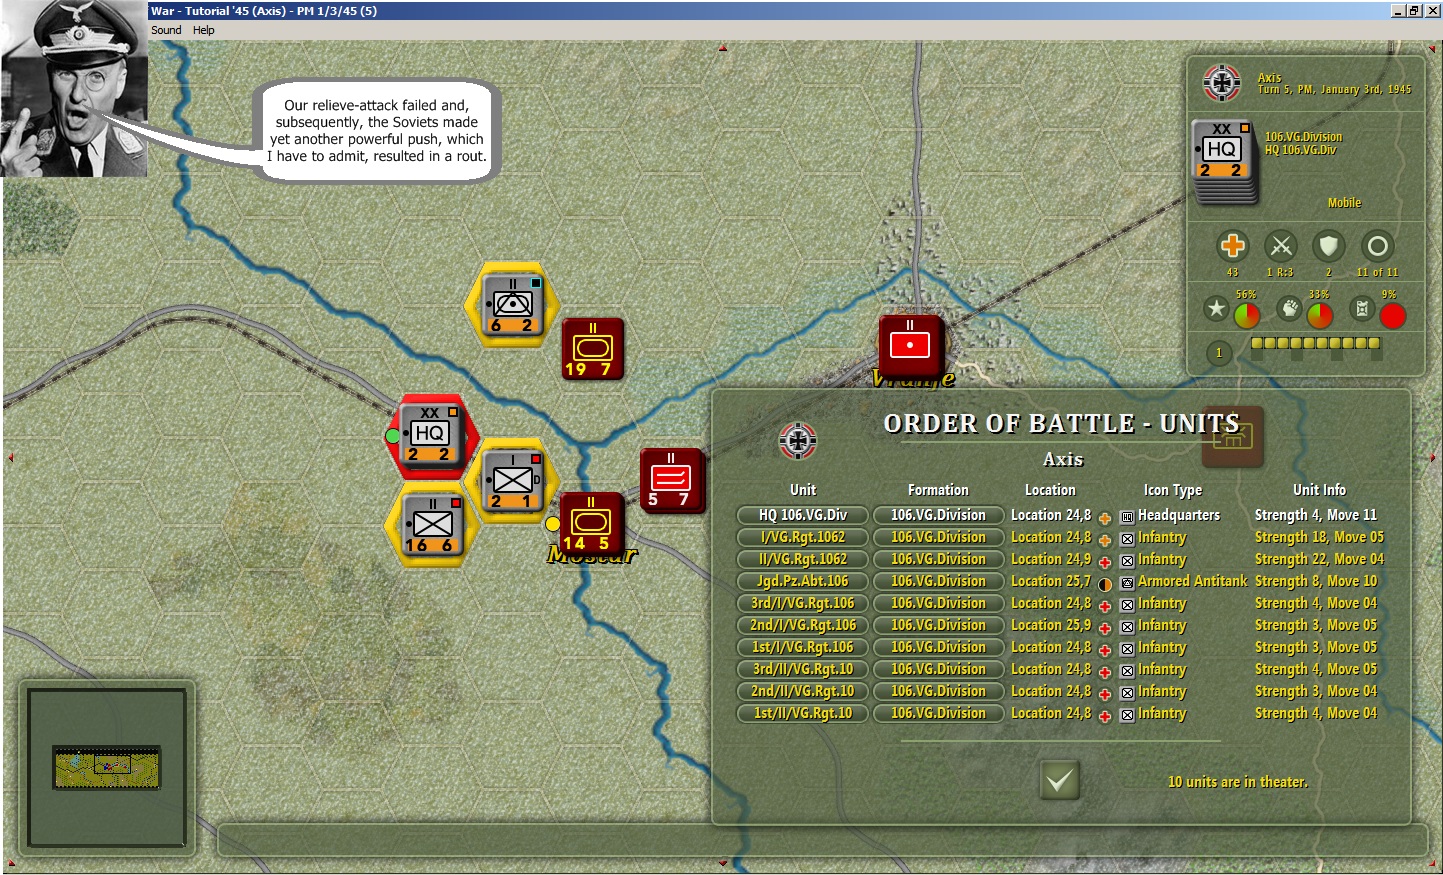Viewport: 1443px width, 875px height.
Task: Click the circle movement icon above 11 of 11
Action: tap(1378, 246)
